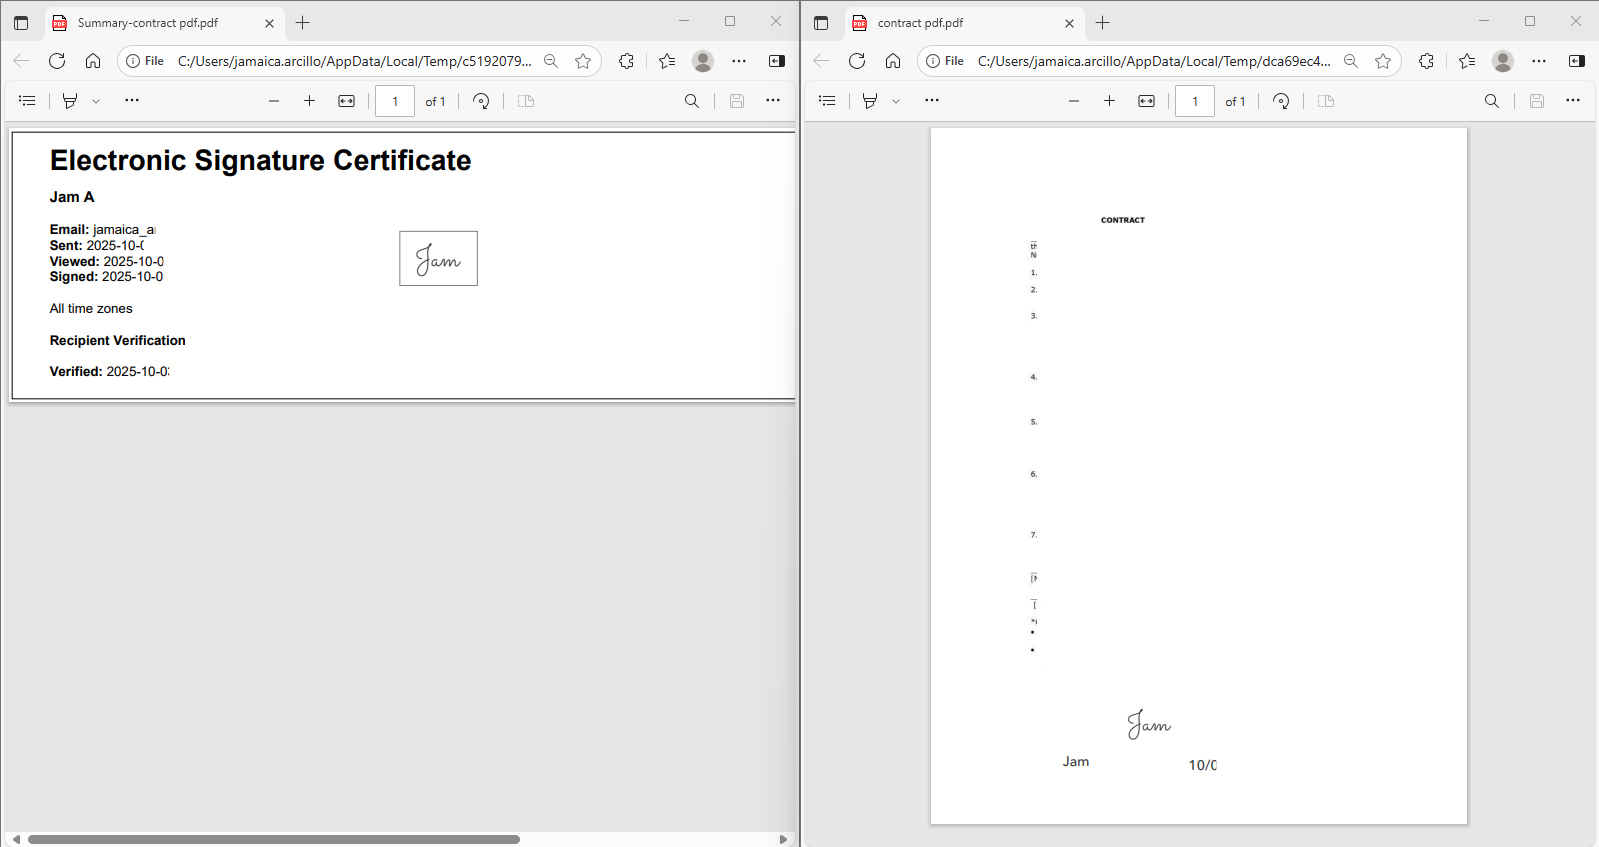Open PDF toolbar overflow menu in Summary-contract
1599x847 pixels.
773,101
